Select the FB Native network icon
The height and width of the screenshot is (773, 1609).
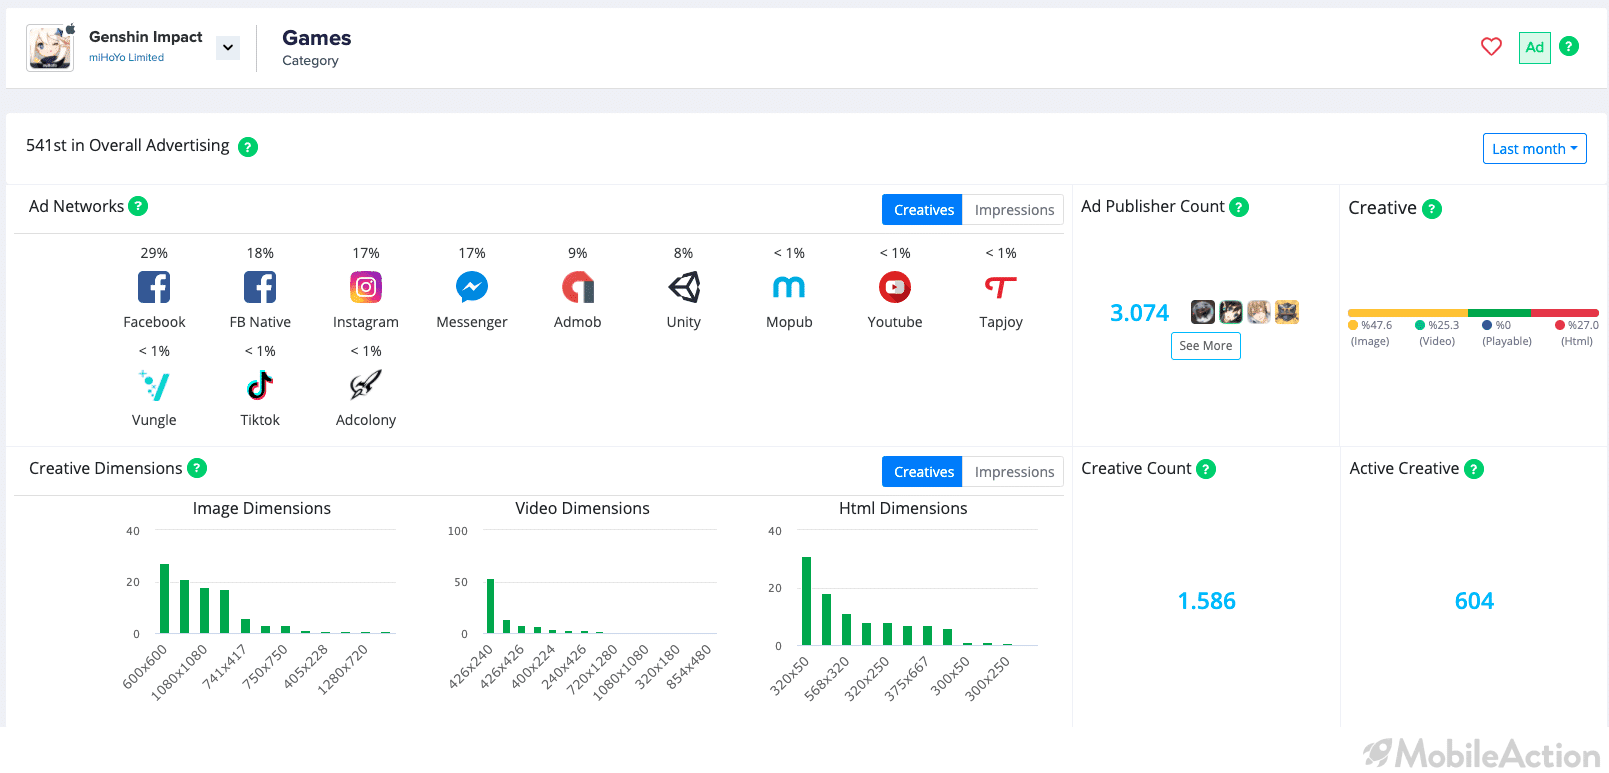(260, 287)
